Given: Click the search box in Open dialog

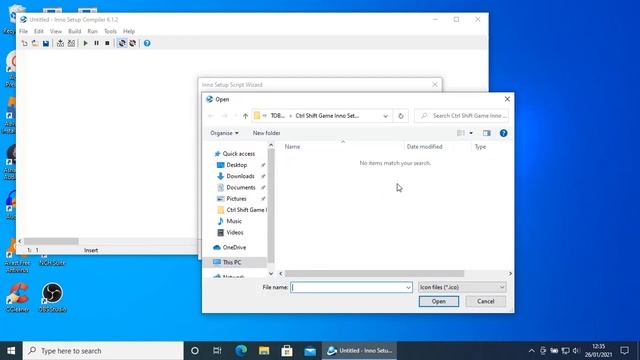Looking at the screenshot, I should pyautogui.click(x=462, y=116).
